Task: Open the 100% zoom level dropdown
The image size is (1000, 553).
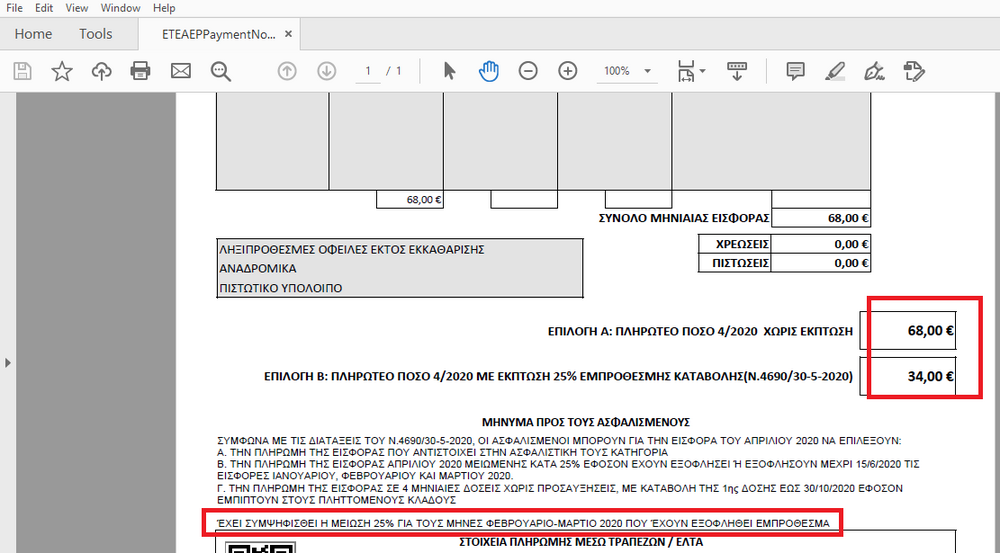Action: coord(648,71)
